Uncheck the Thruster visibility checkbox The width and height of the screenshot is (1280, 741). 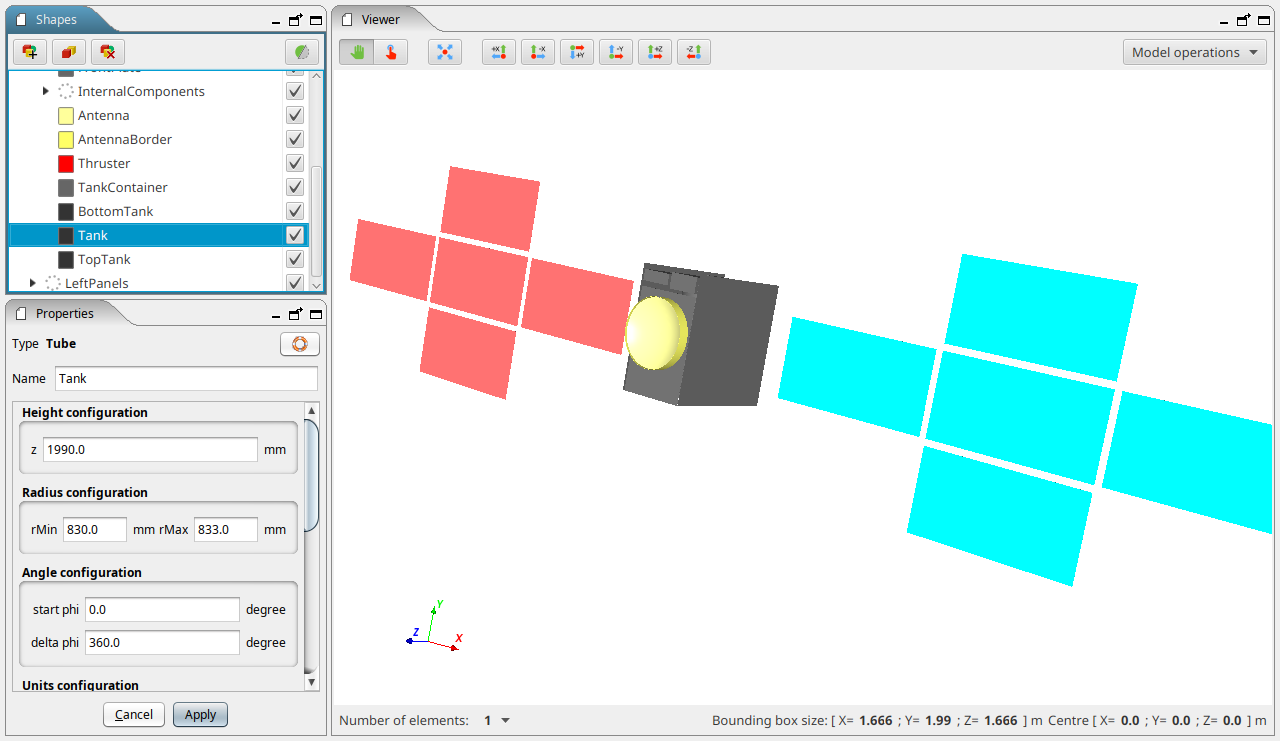point(294,163)
